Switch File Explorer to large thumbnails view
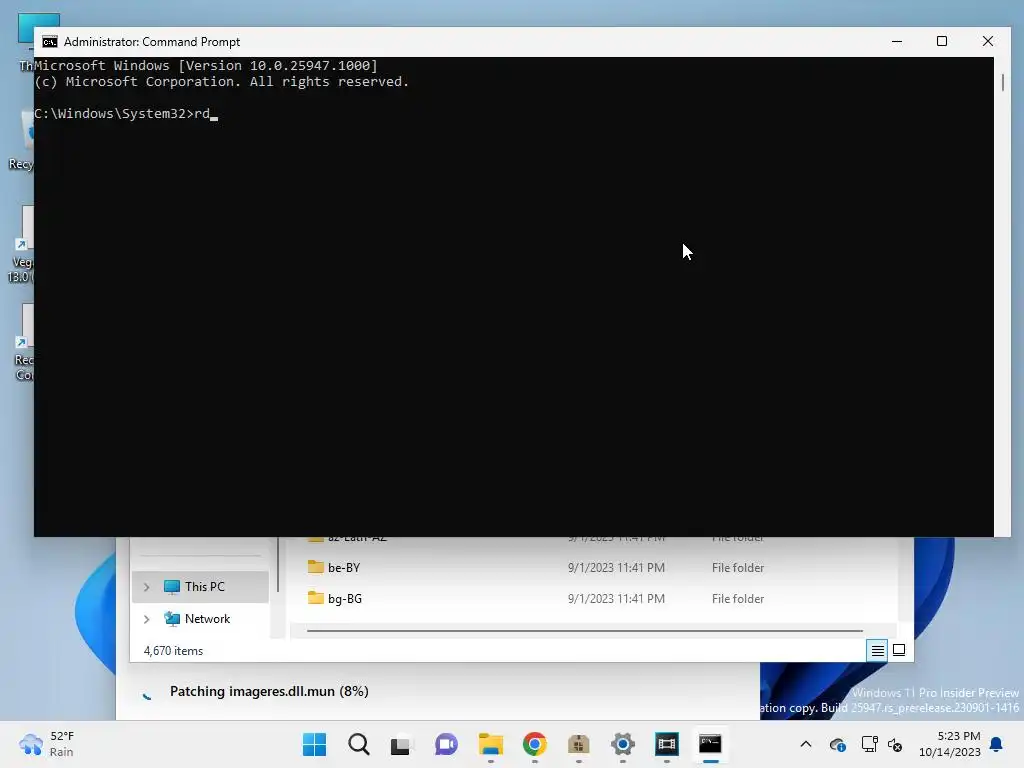This screenshot has width=1024, height=768. [899, 650]
